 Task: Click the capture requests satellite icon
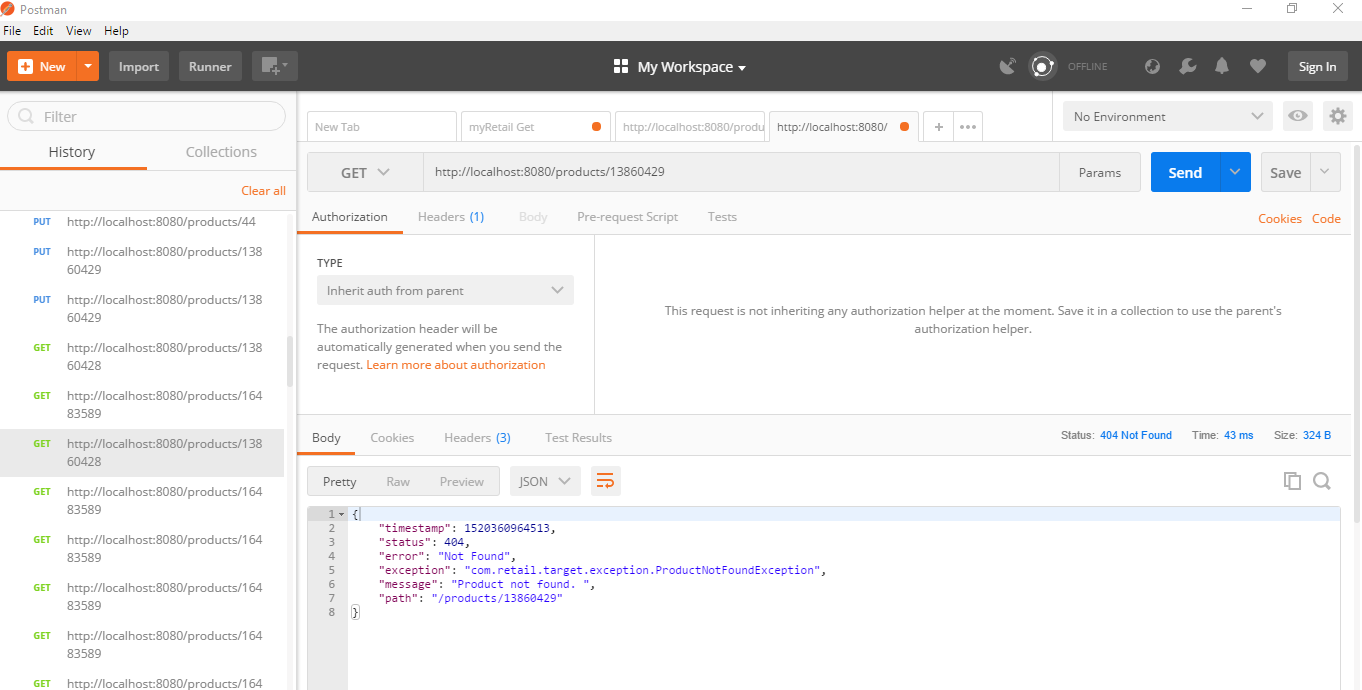[1008, 66]
